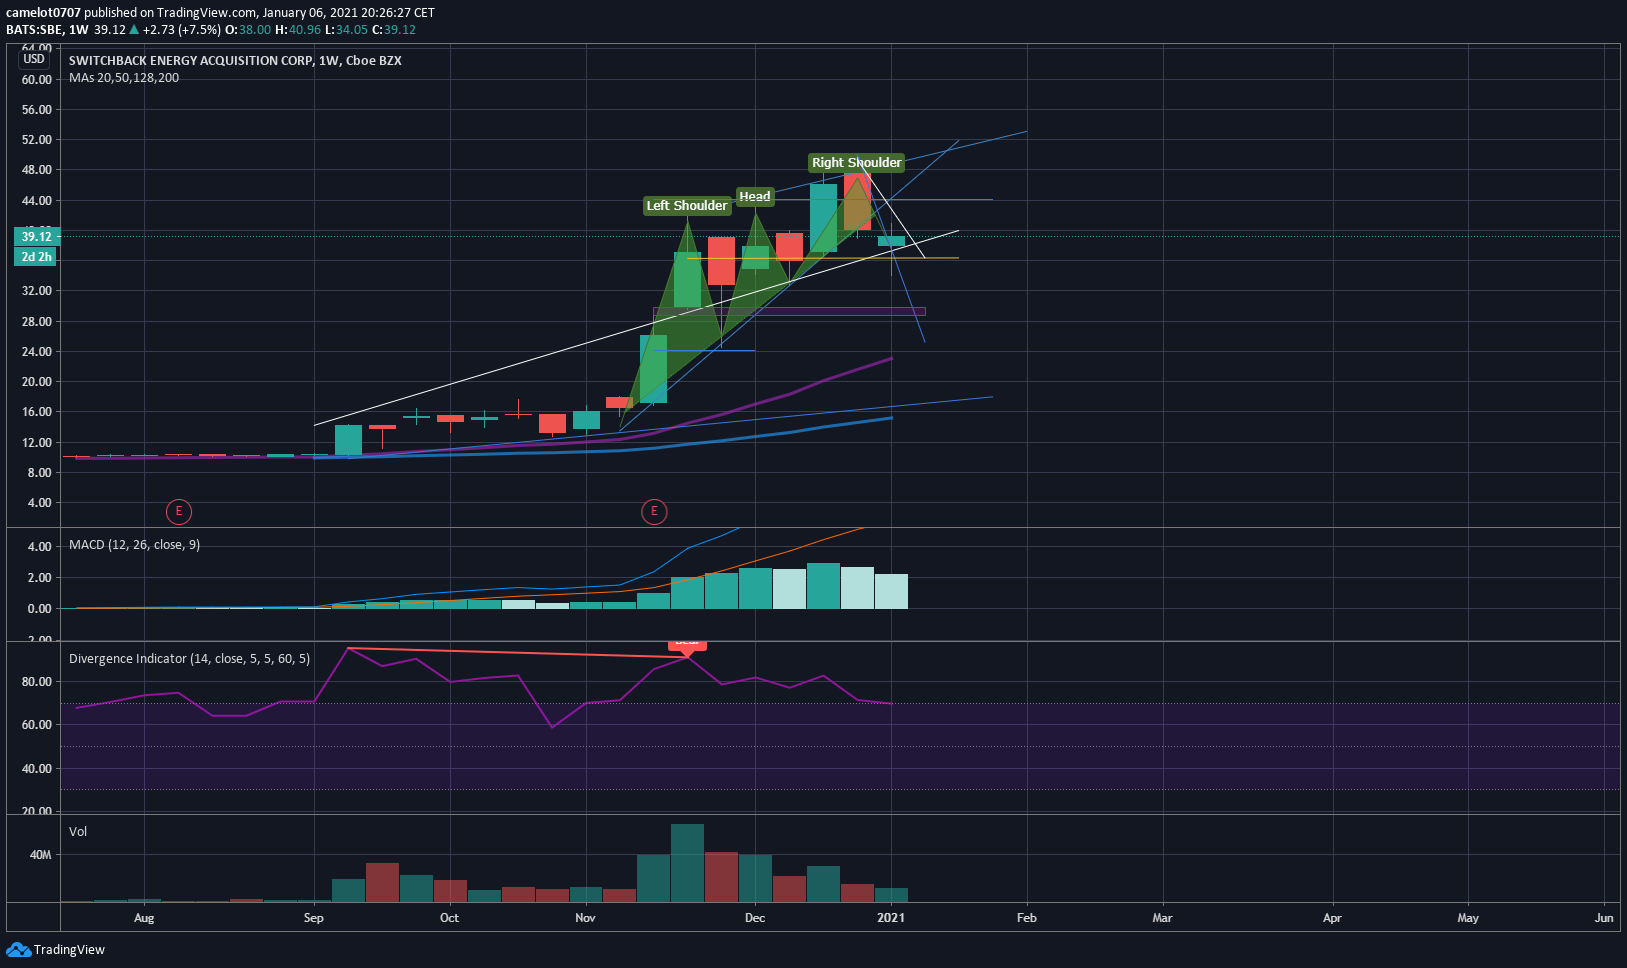Click the purple support zone rectangle
The height and width of the screenshot is (968, 1627).
click(789, 312)
